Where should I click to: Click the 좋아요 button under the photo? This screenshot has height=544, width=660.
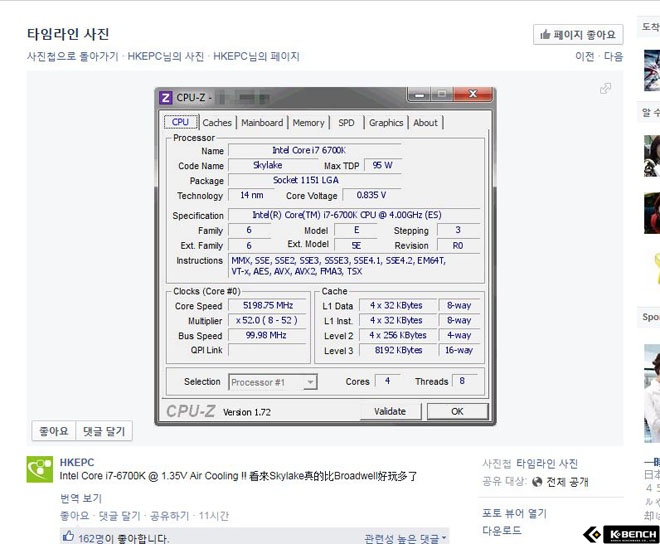53,431
